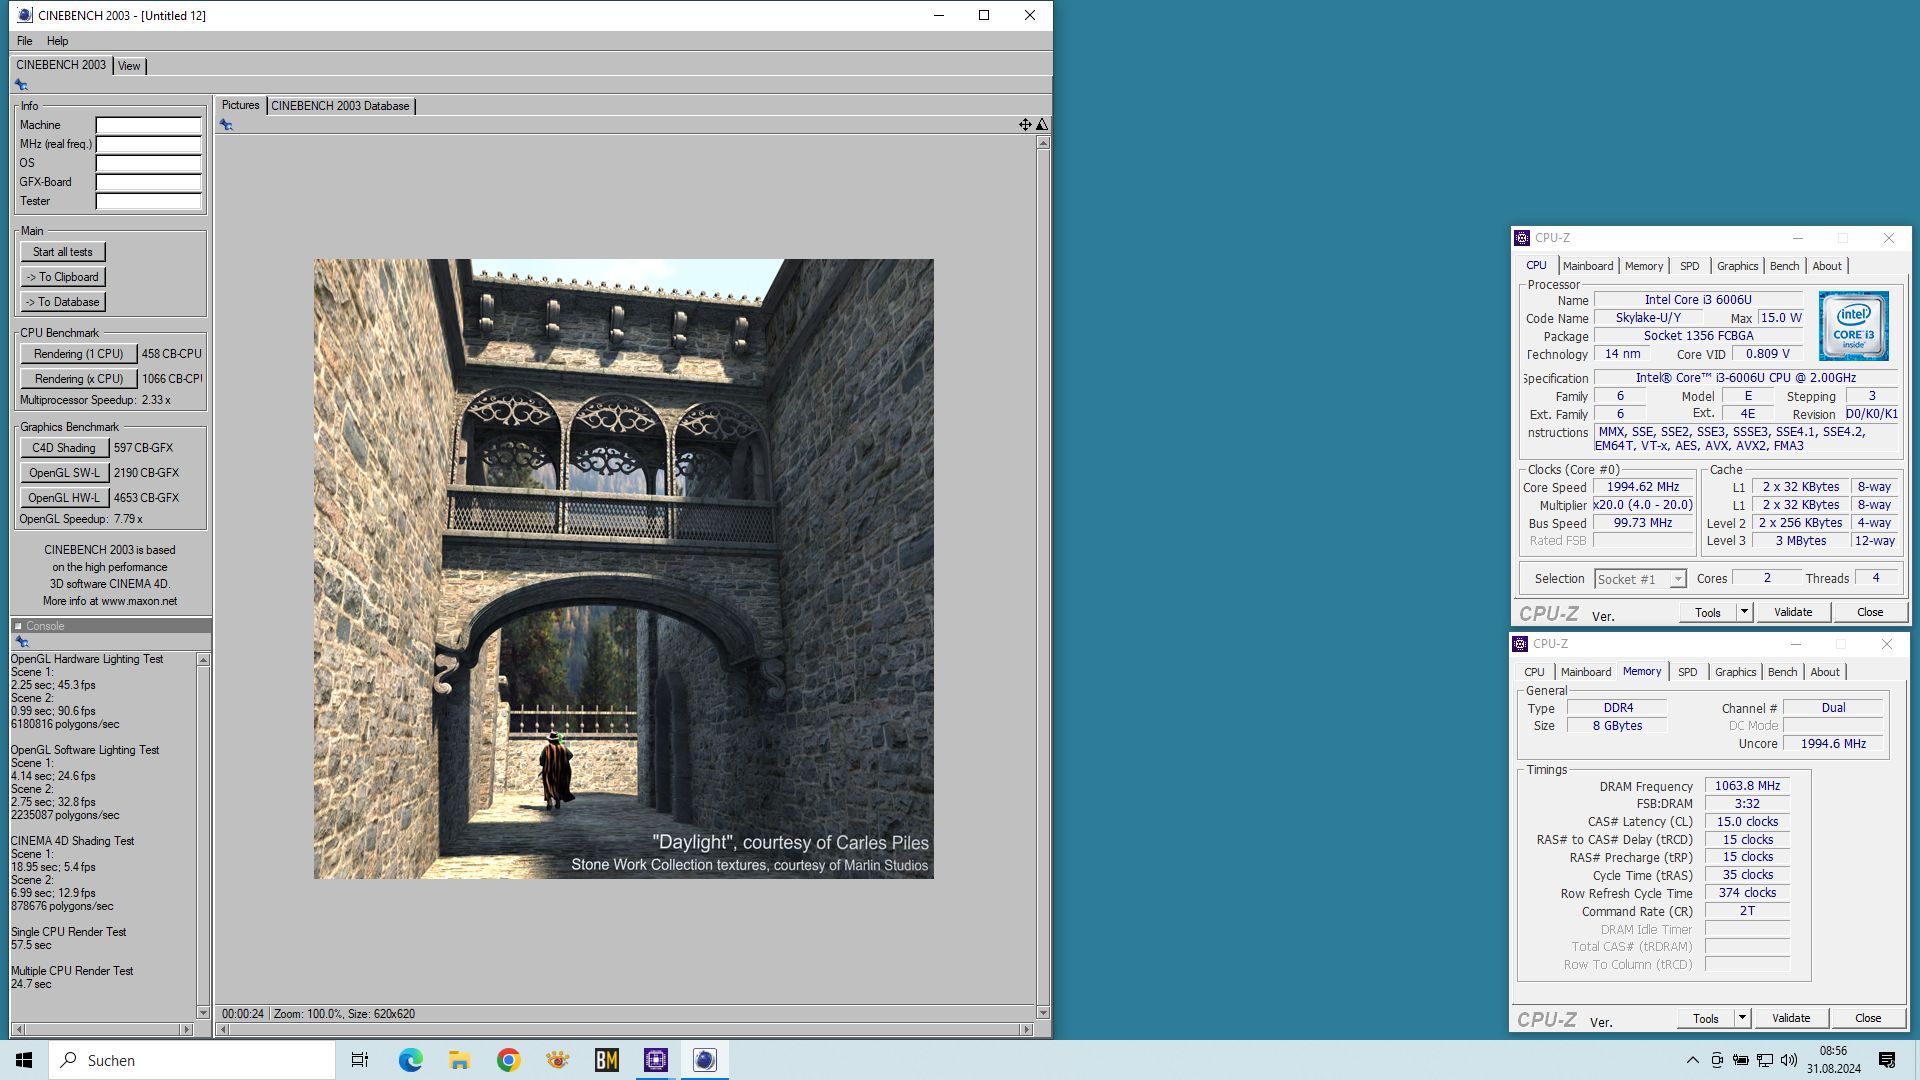Viewport: 1920px width, 1080px height.
Task: Open the Graphics tab in the lower CPU-Z window
Action: [x=1735, y=672]
